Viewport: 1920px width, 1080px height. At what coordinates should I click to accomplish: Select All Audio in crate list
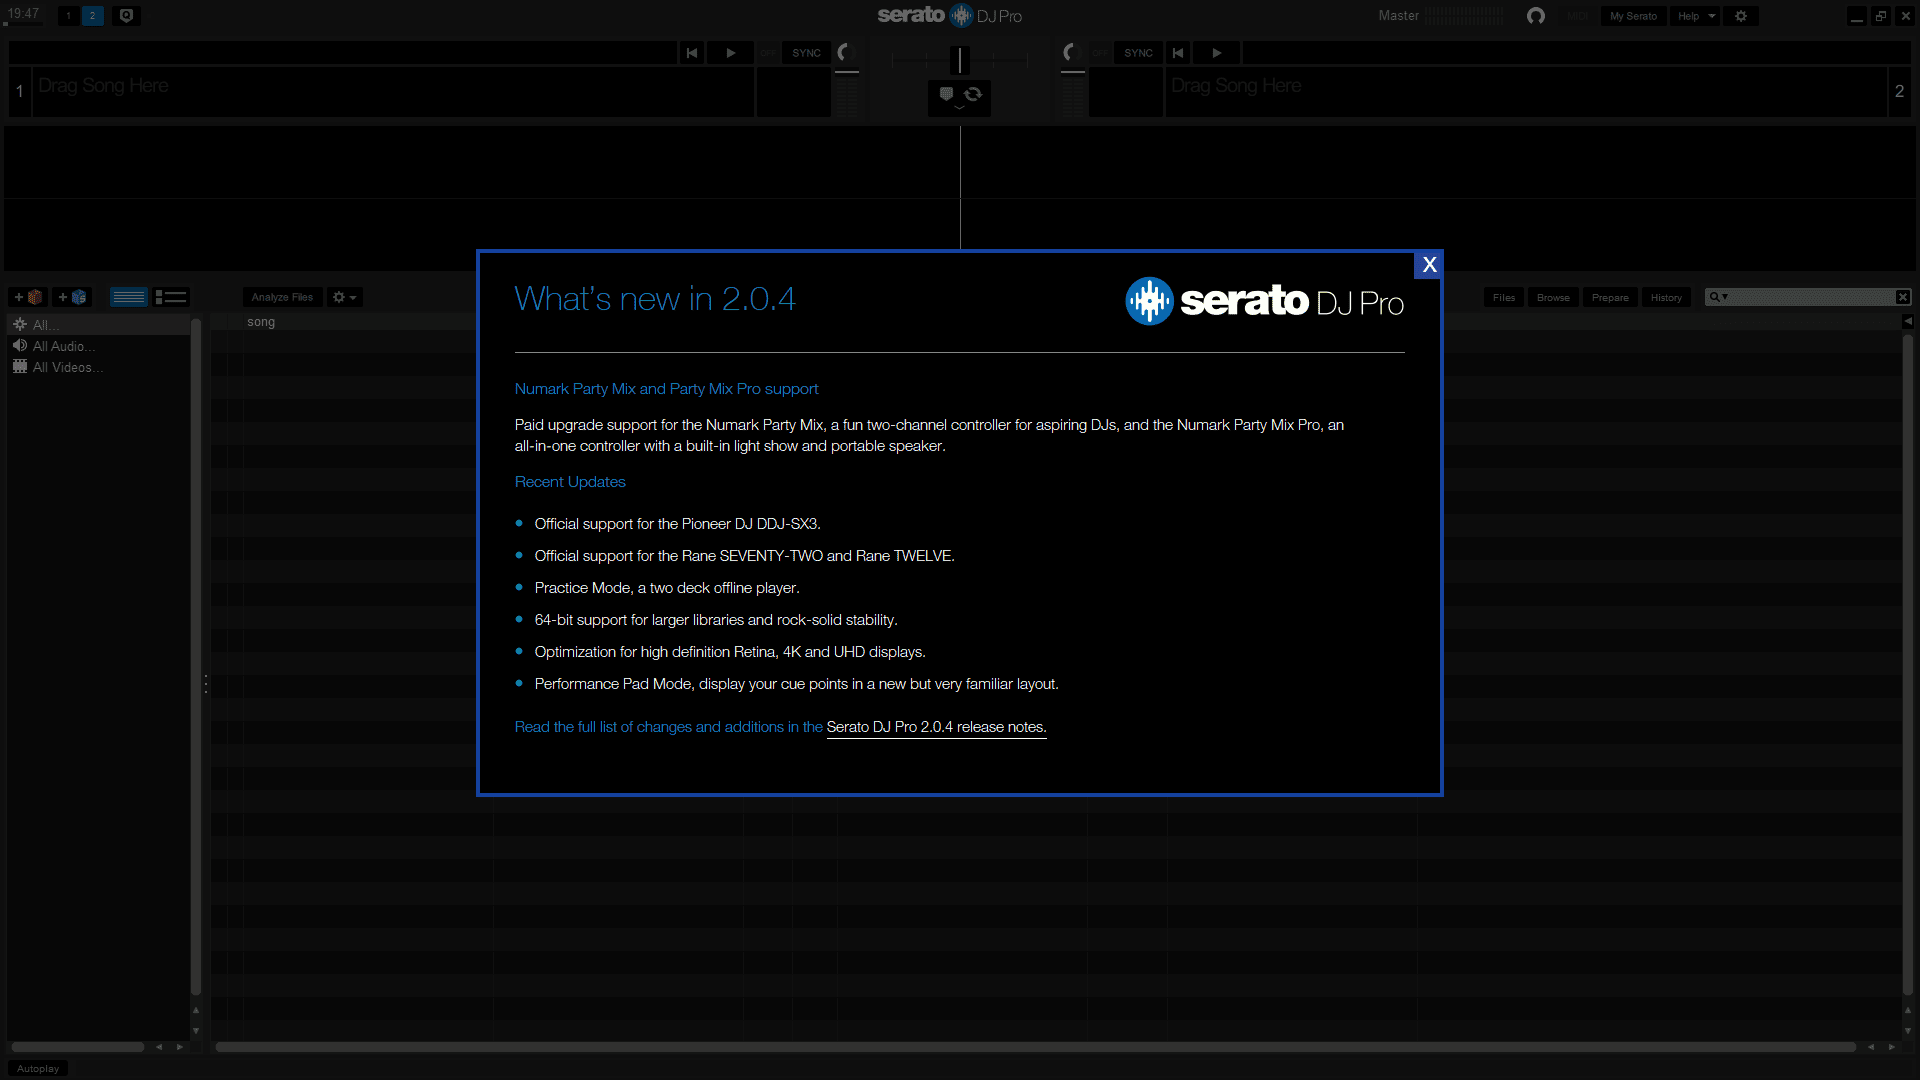(x=63, y=346)
